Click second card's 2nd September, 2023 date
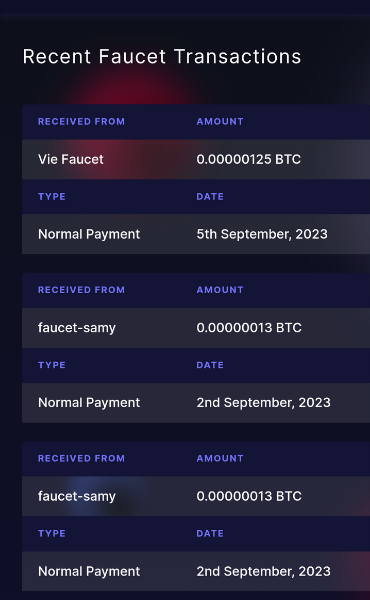Screen dimensions: 370x600 point(264,403)
